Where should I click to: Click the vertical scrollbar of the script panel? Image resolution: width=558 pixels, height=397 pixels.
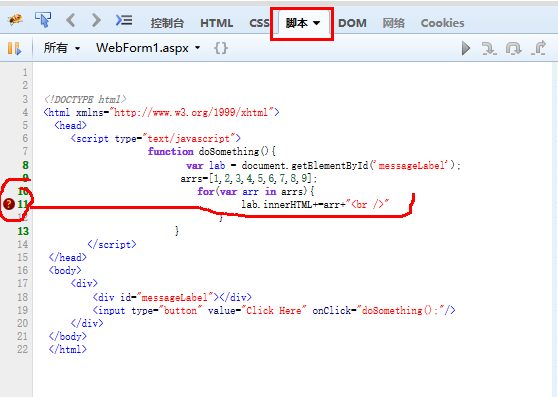(555, 229)
